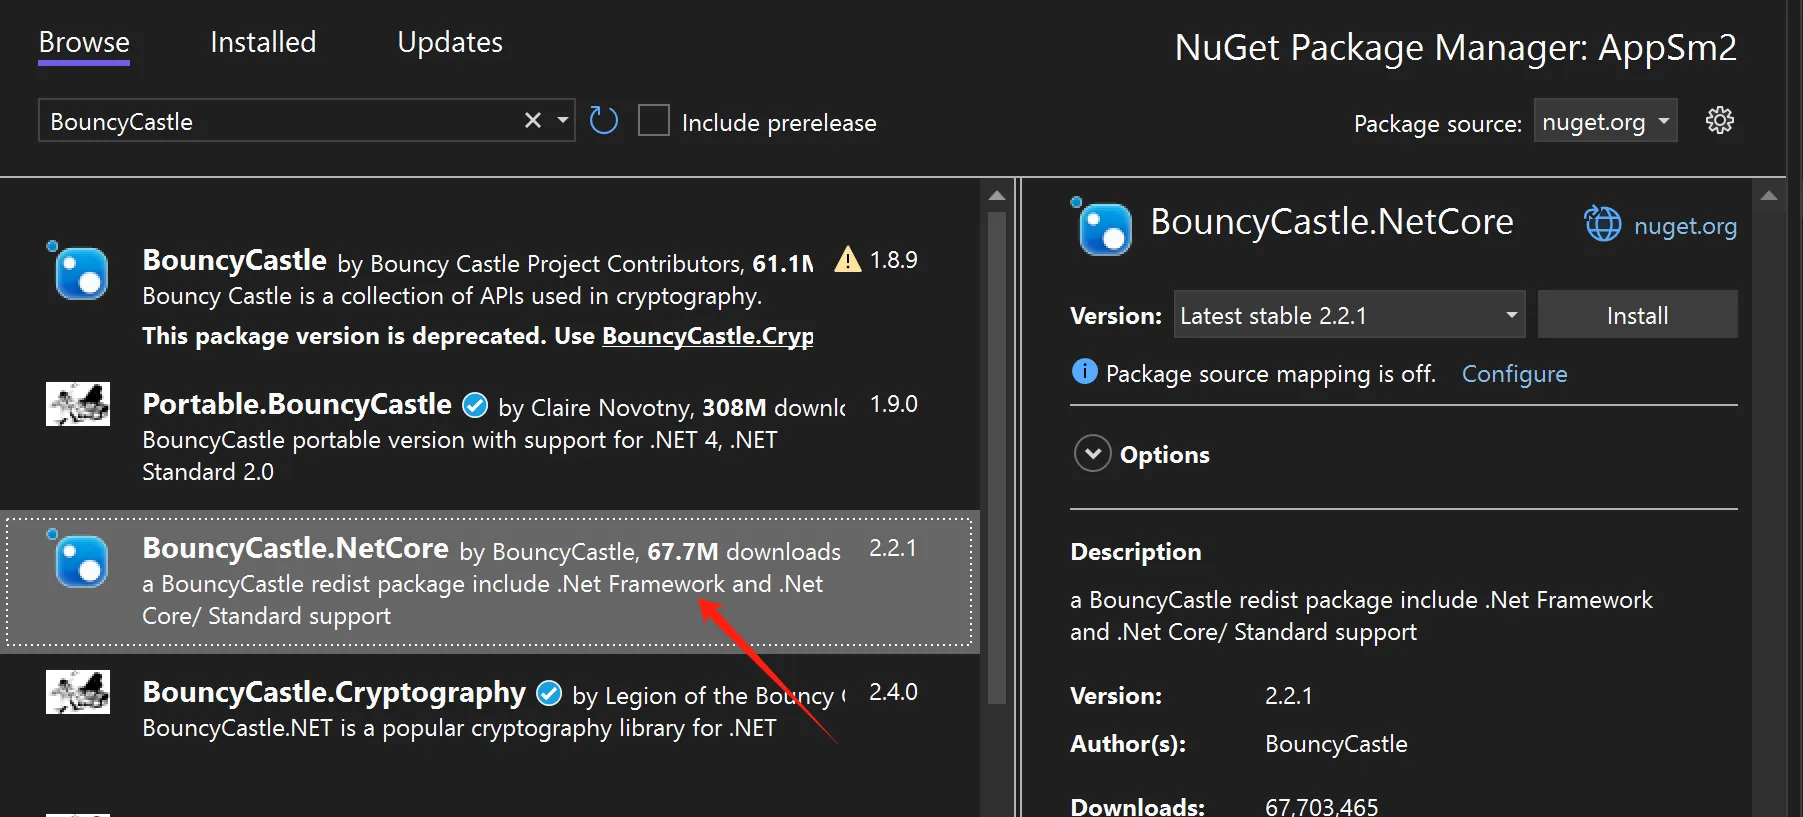Viewport: 1803px width, 817px height.
Task: Open the Version Latest stable 2.2.1 dropdown
Action: coord(1349,315)
